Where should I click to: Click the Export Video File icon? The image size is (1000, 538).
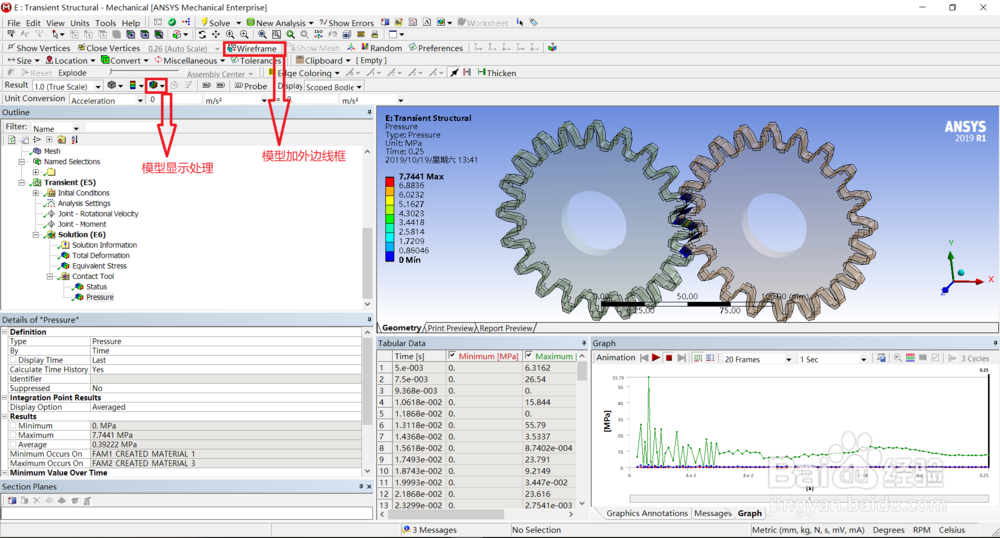[881, 358]
